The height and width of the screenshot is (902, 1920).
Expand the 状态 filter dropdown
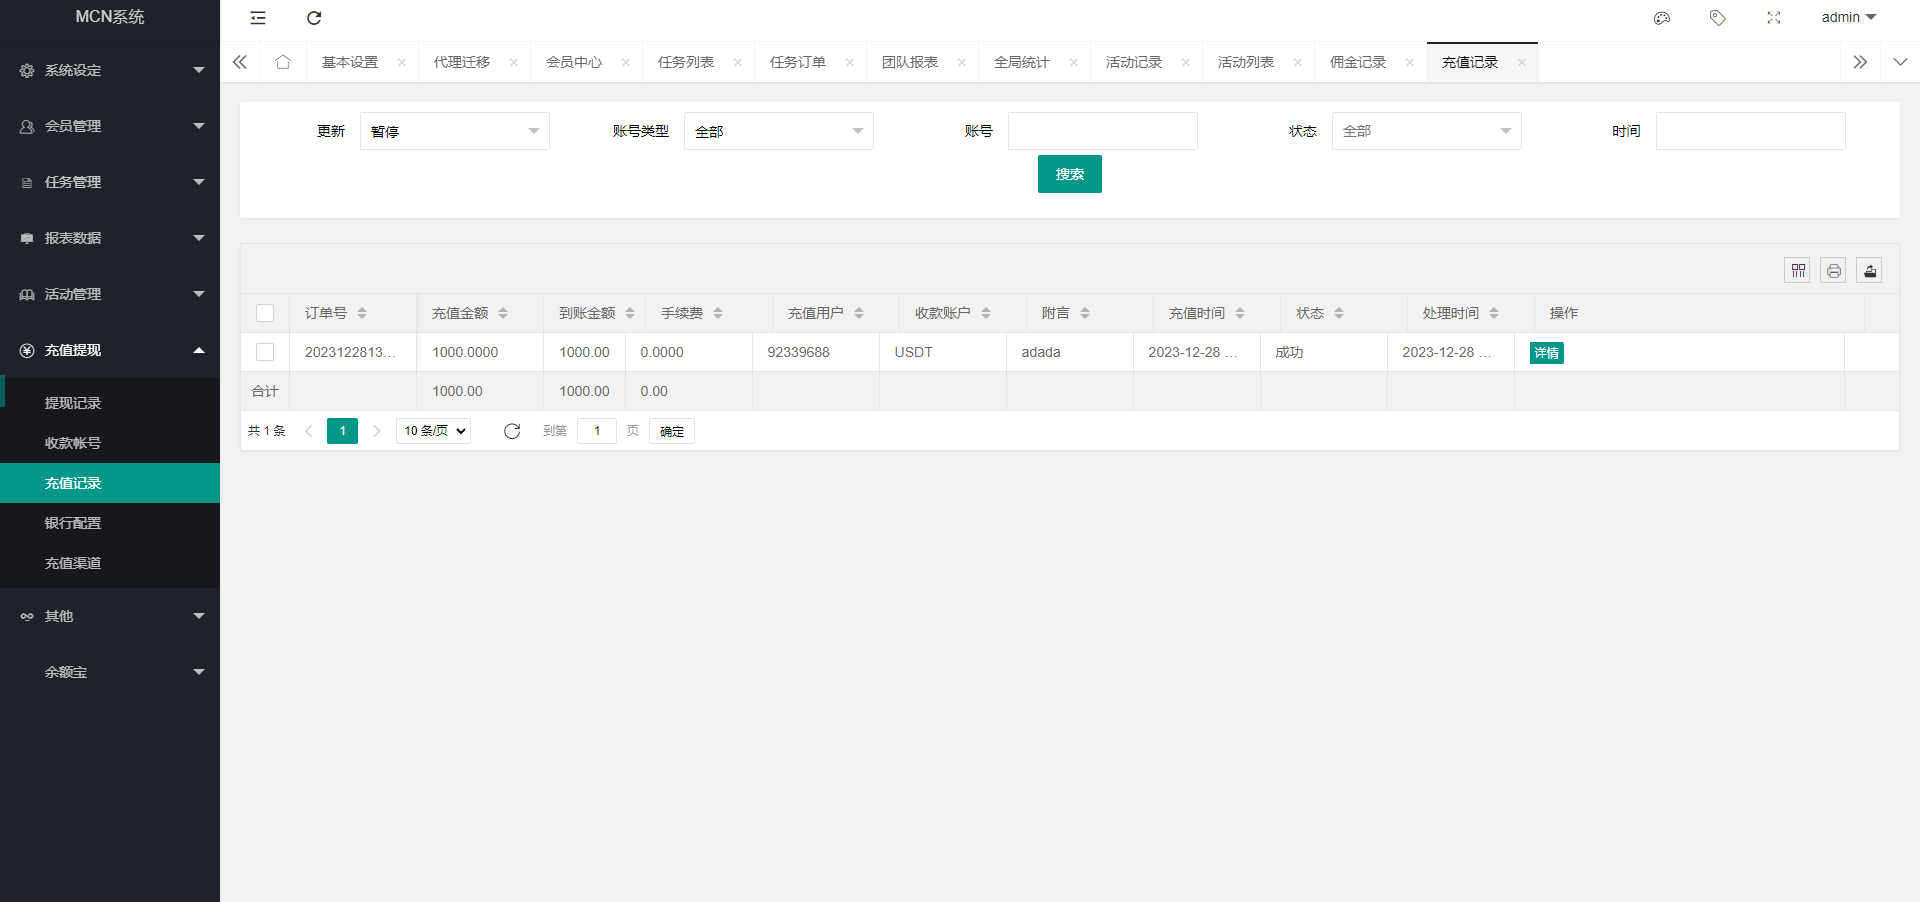coord(1426,131)
